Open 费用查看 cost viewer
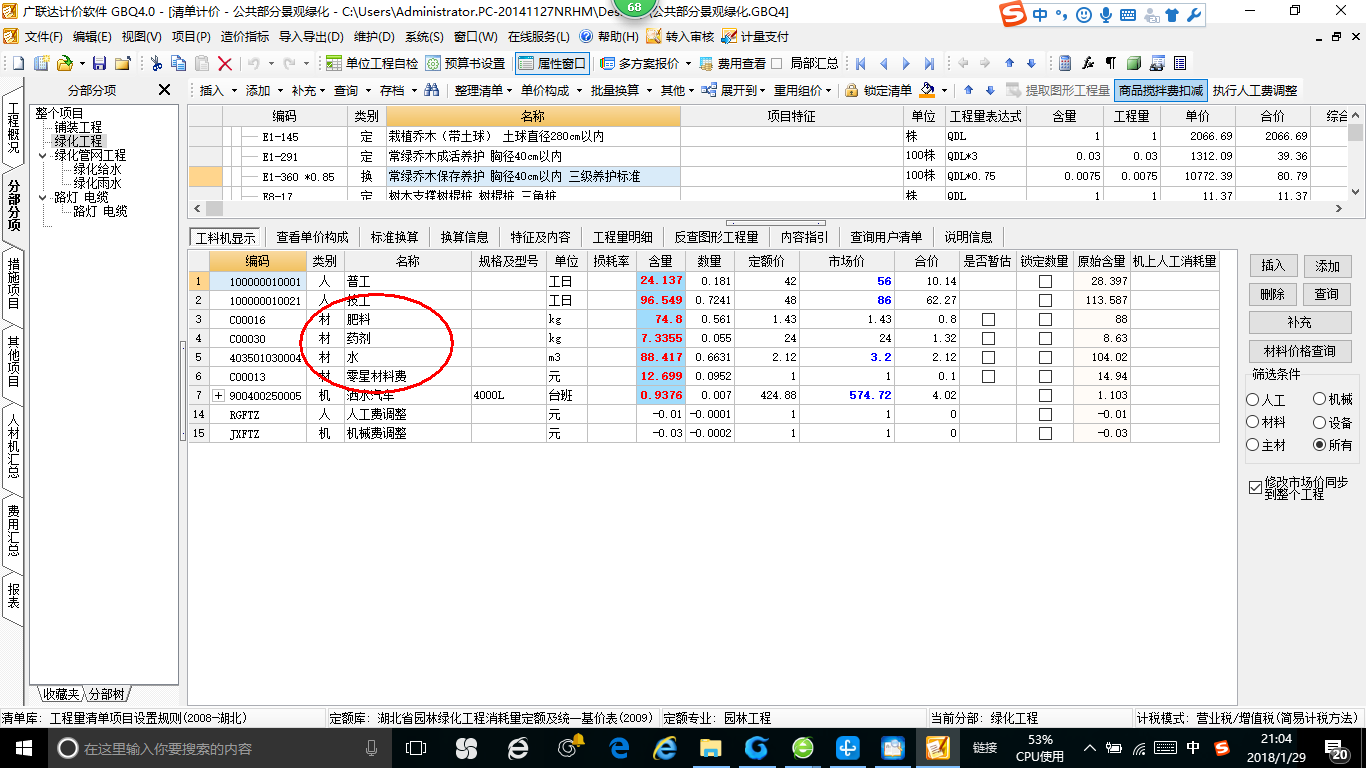1366x768 pixels. pos(732,63)
